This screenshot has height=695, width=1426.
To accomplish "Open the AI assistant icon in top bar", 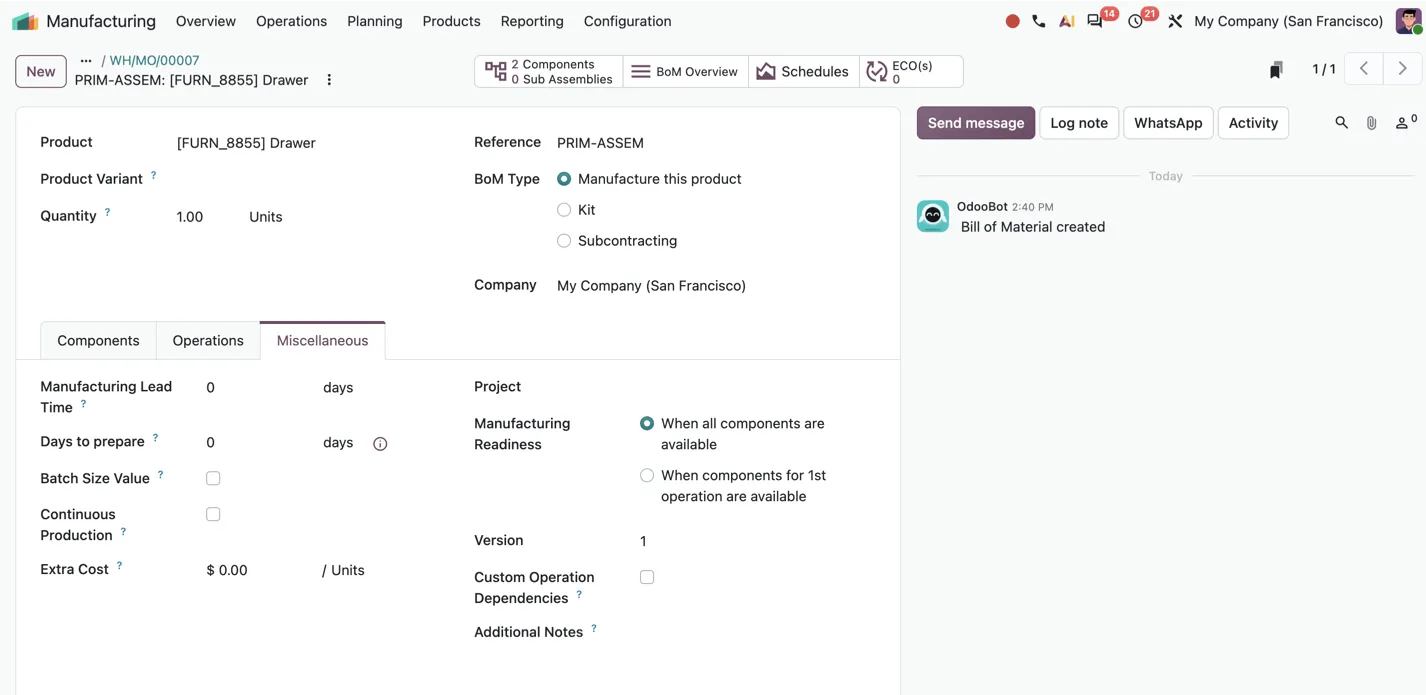I will click(x=1067, y=21).
